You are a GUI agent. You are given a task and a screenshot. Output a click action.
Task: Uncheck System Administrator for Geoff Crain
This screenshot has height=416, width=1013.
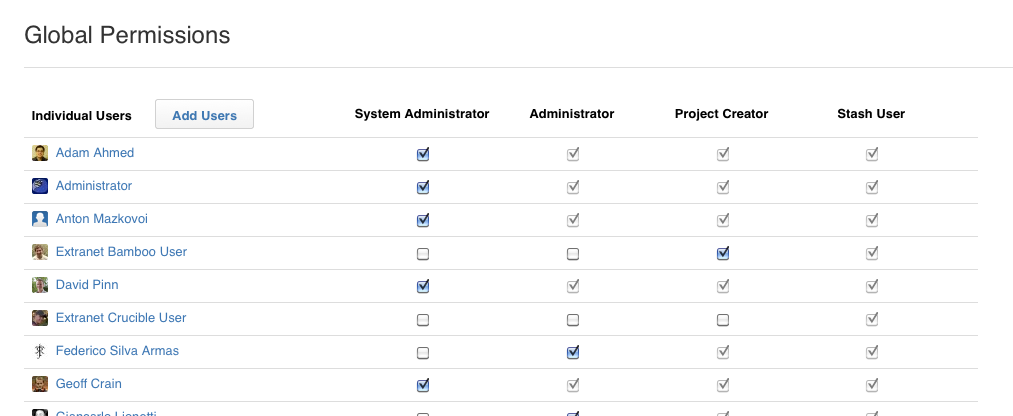423,385
